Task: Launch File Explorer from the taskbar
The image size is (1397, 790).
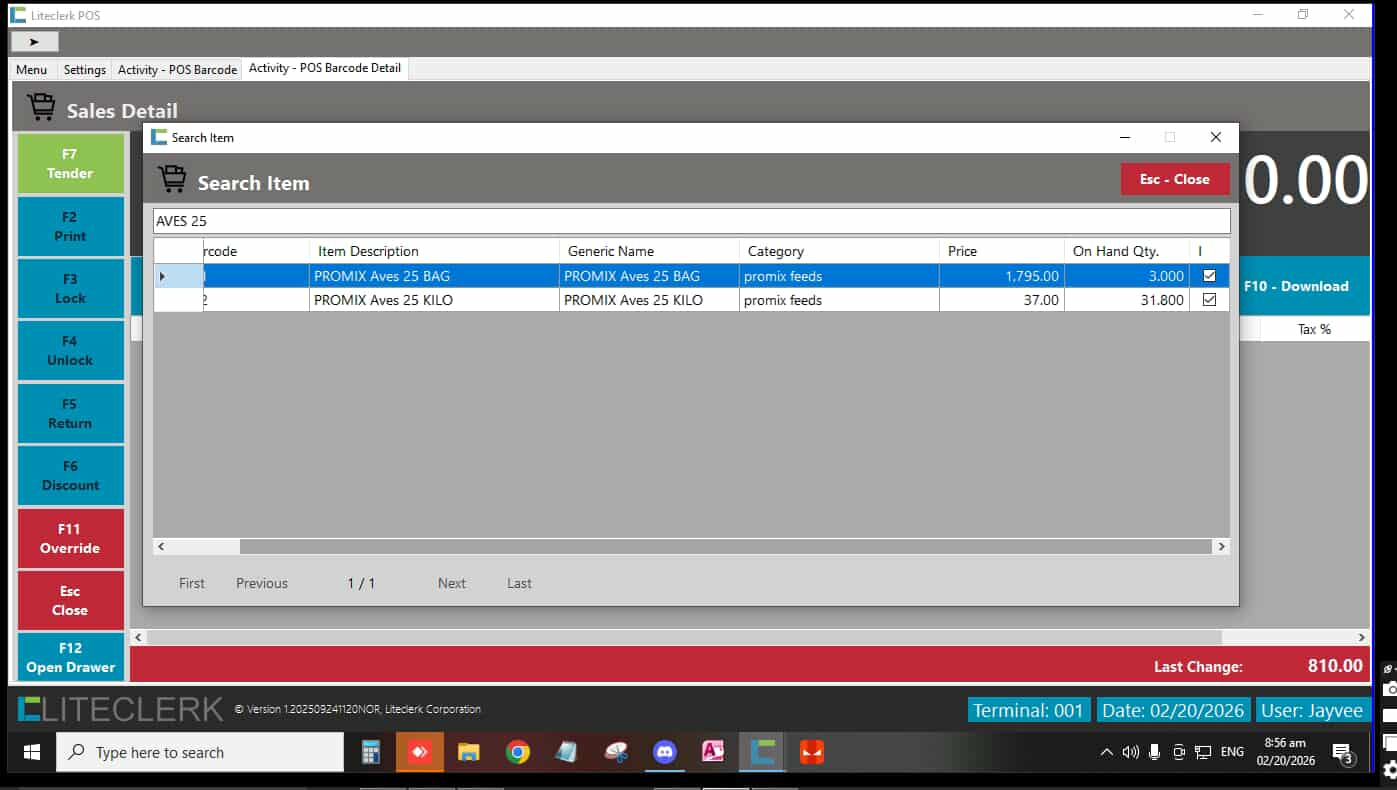Action: coord(469,752)
